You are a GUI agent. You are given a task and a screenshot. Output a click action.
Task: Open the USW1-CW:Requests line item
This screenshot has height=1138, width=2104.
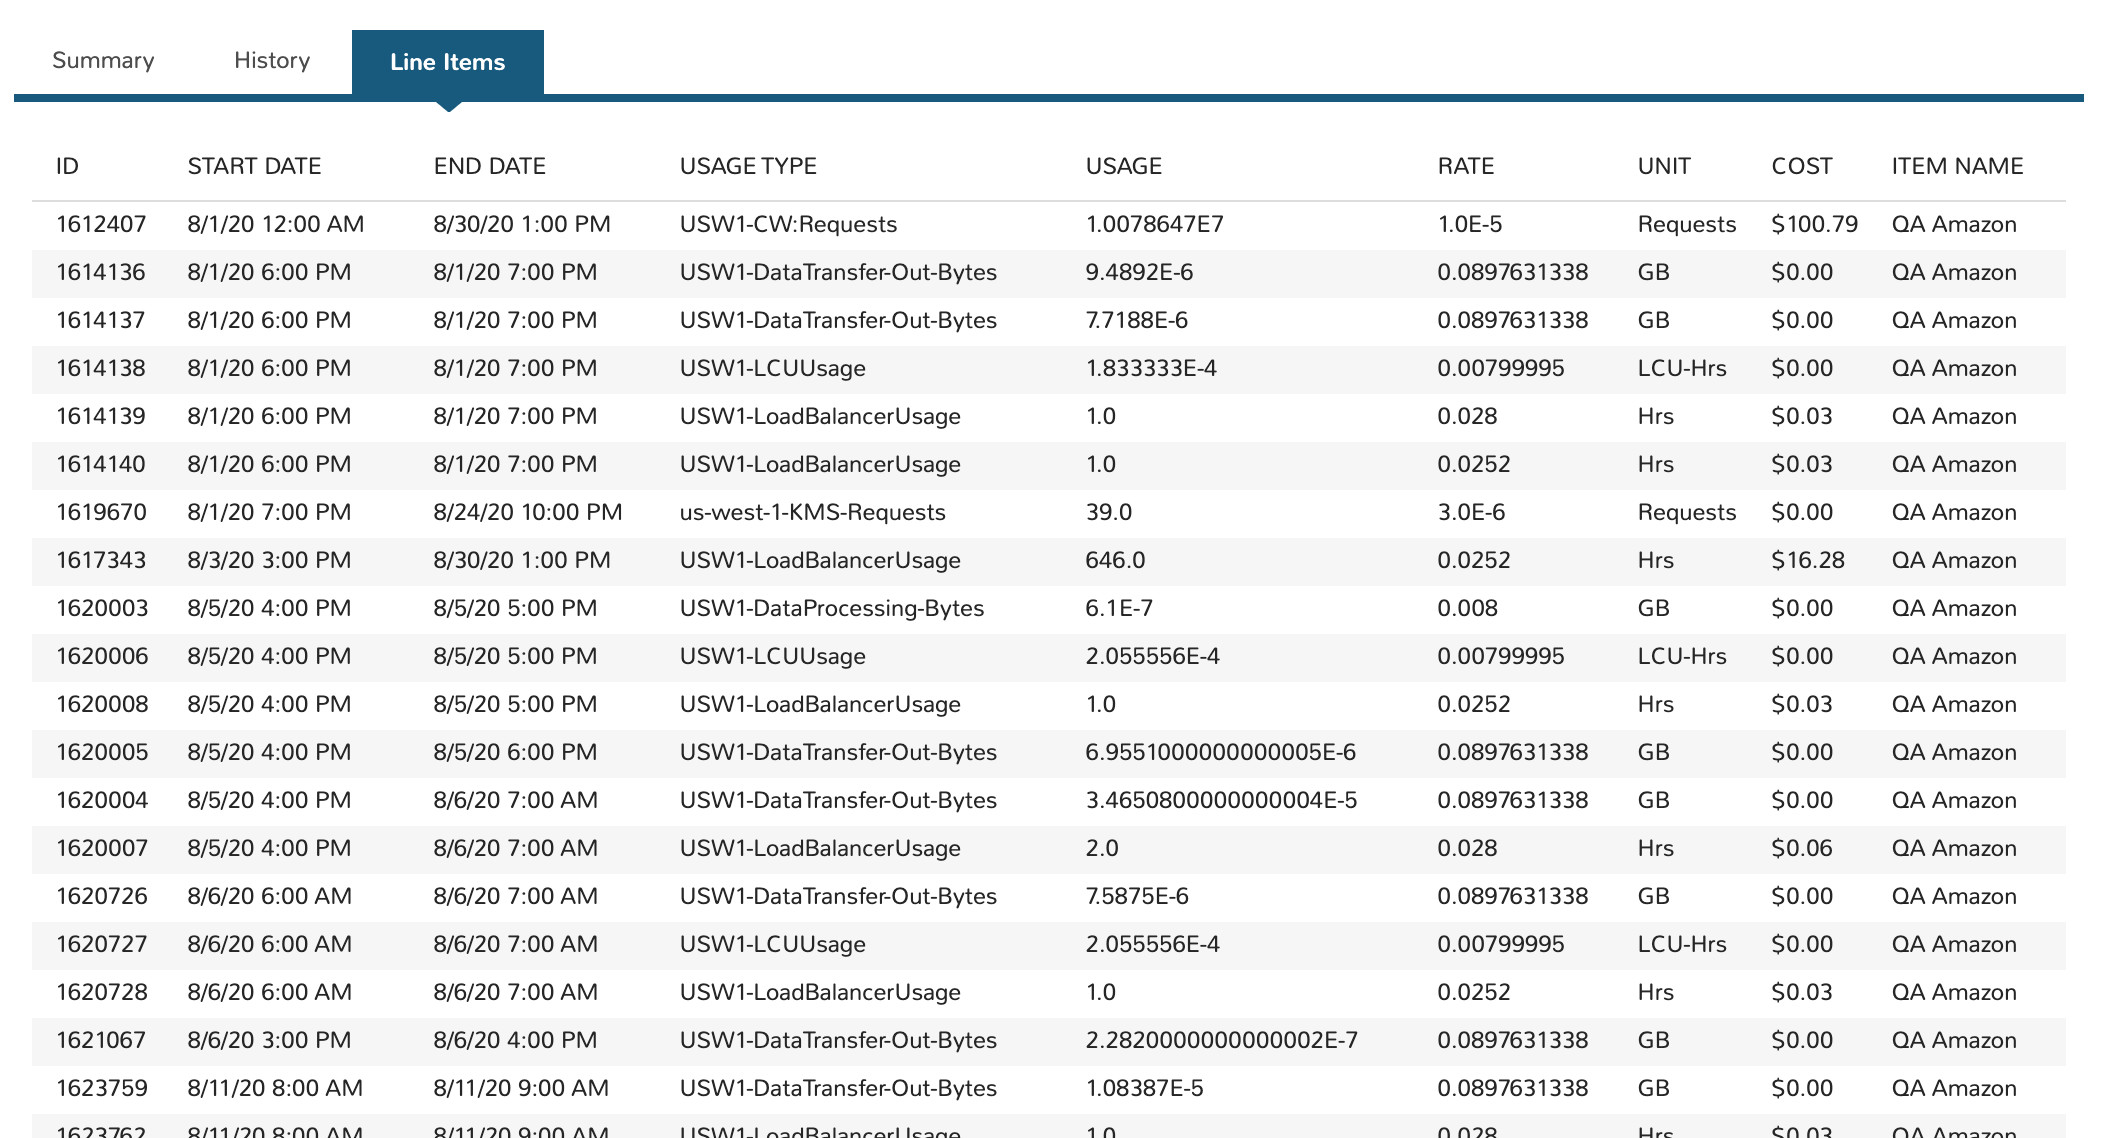[788, 224]
